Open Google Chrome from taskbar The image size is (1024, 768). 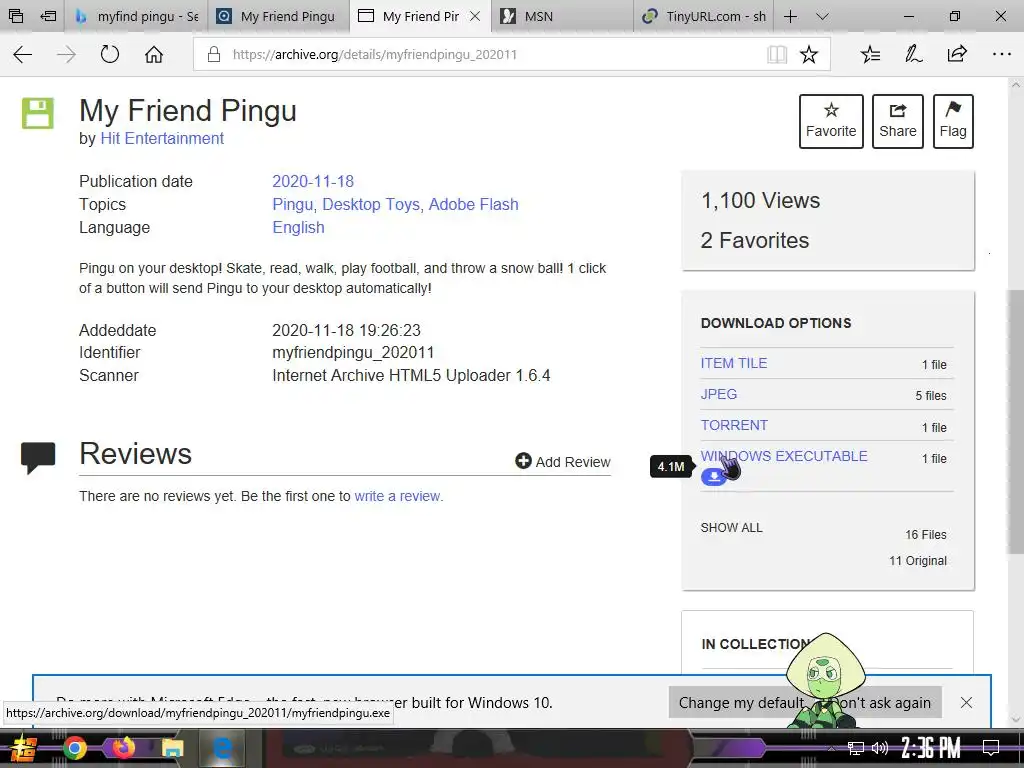click(75, 748)
